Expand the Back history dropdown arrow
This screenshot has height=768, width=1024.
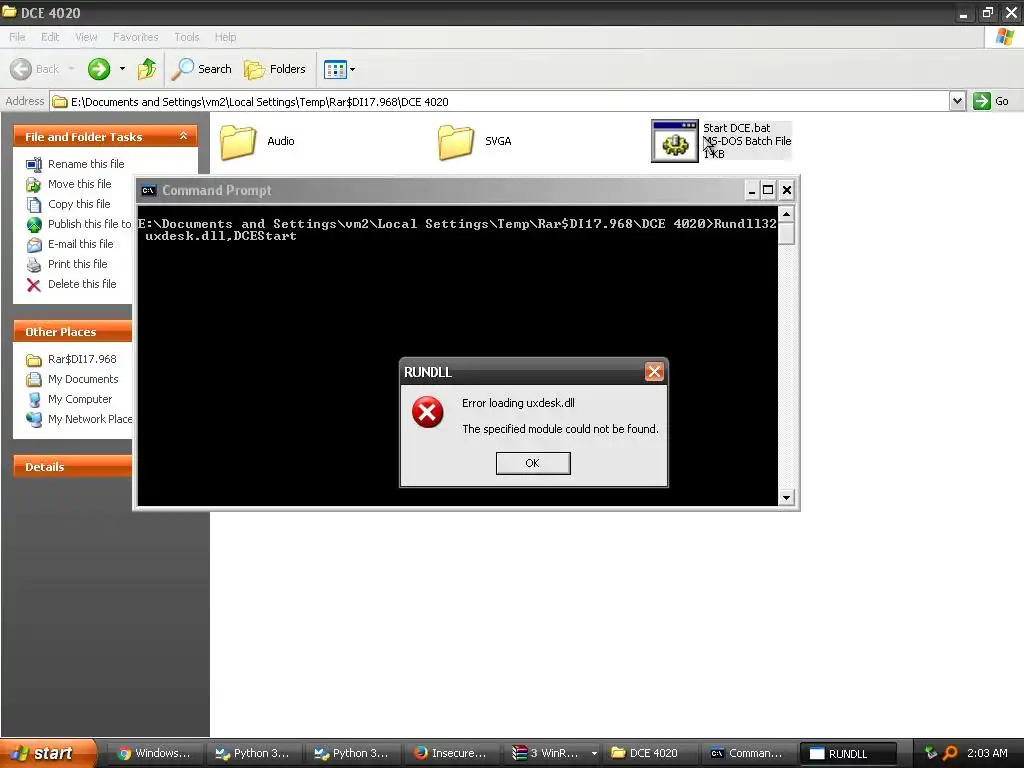pyautogui.click(x=71, y=69)
